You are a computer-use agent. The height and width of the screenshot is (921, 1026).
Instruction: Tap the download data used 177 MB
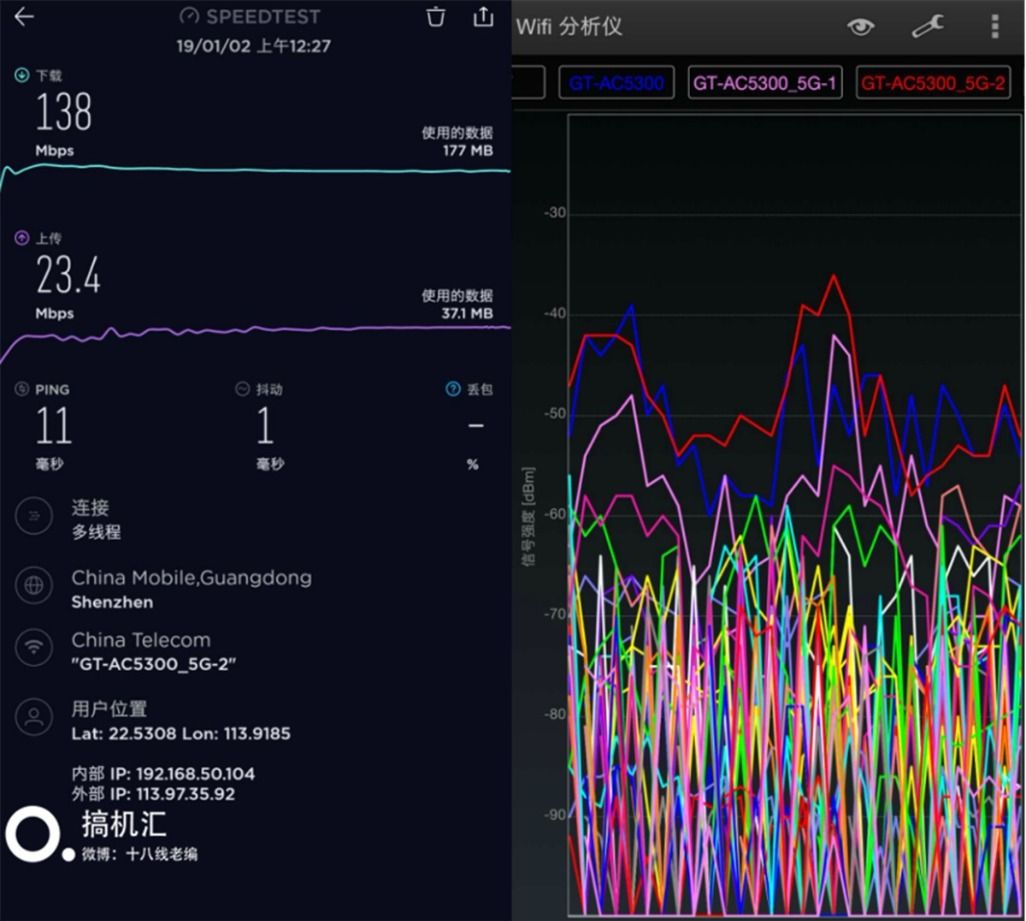(467, 150)
